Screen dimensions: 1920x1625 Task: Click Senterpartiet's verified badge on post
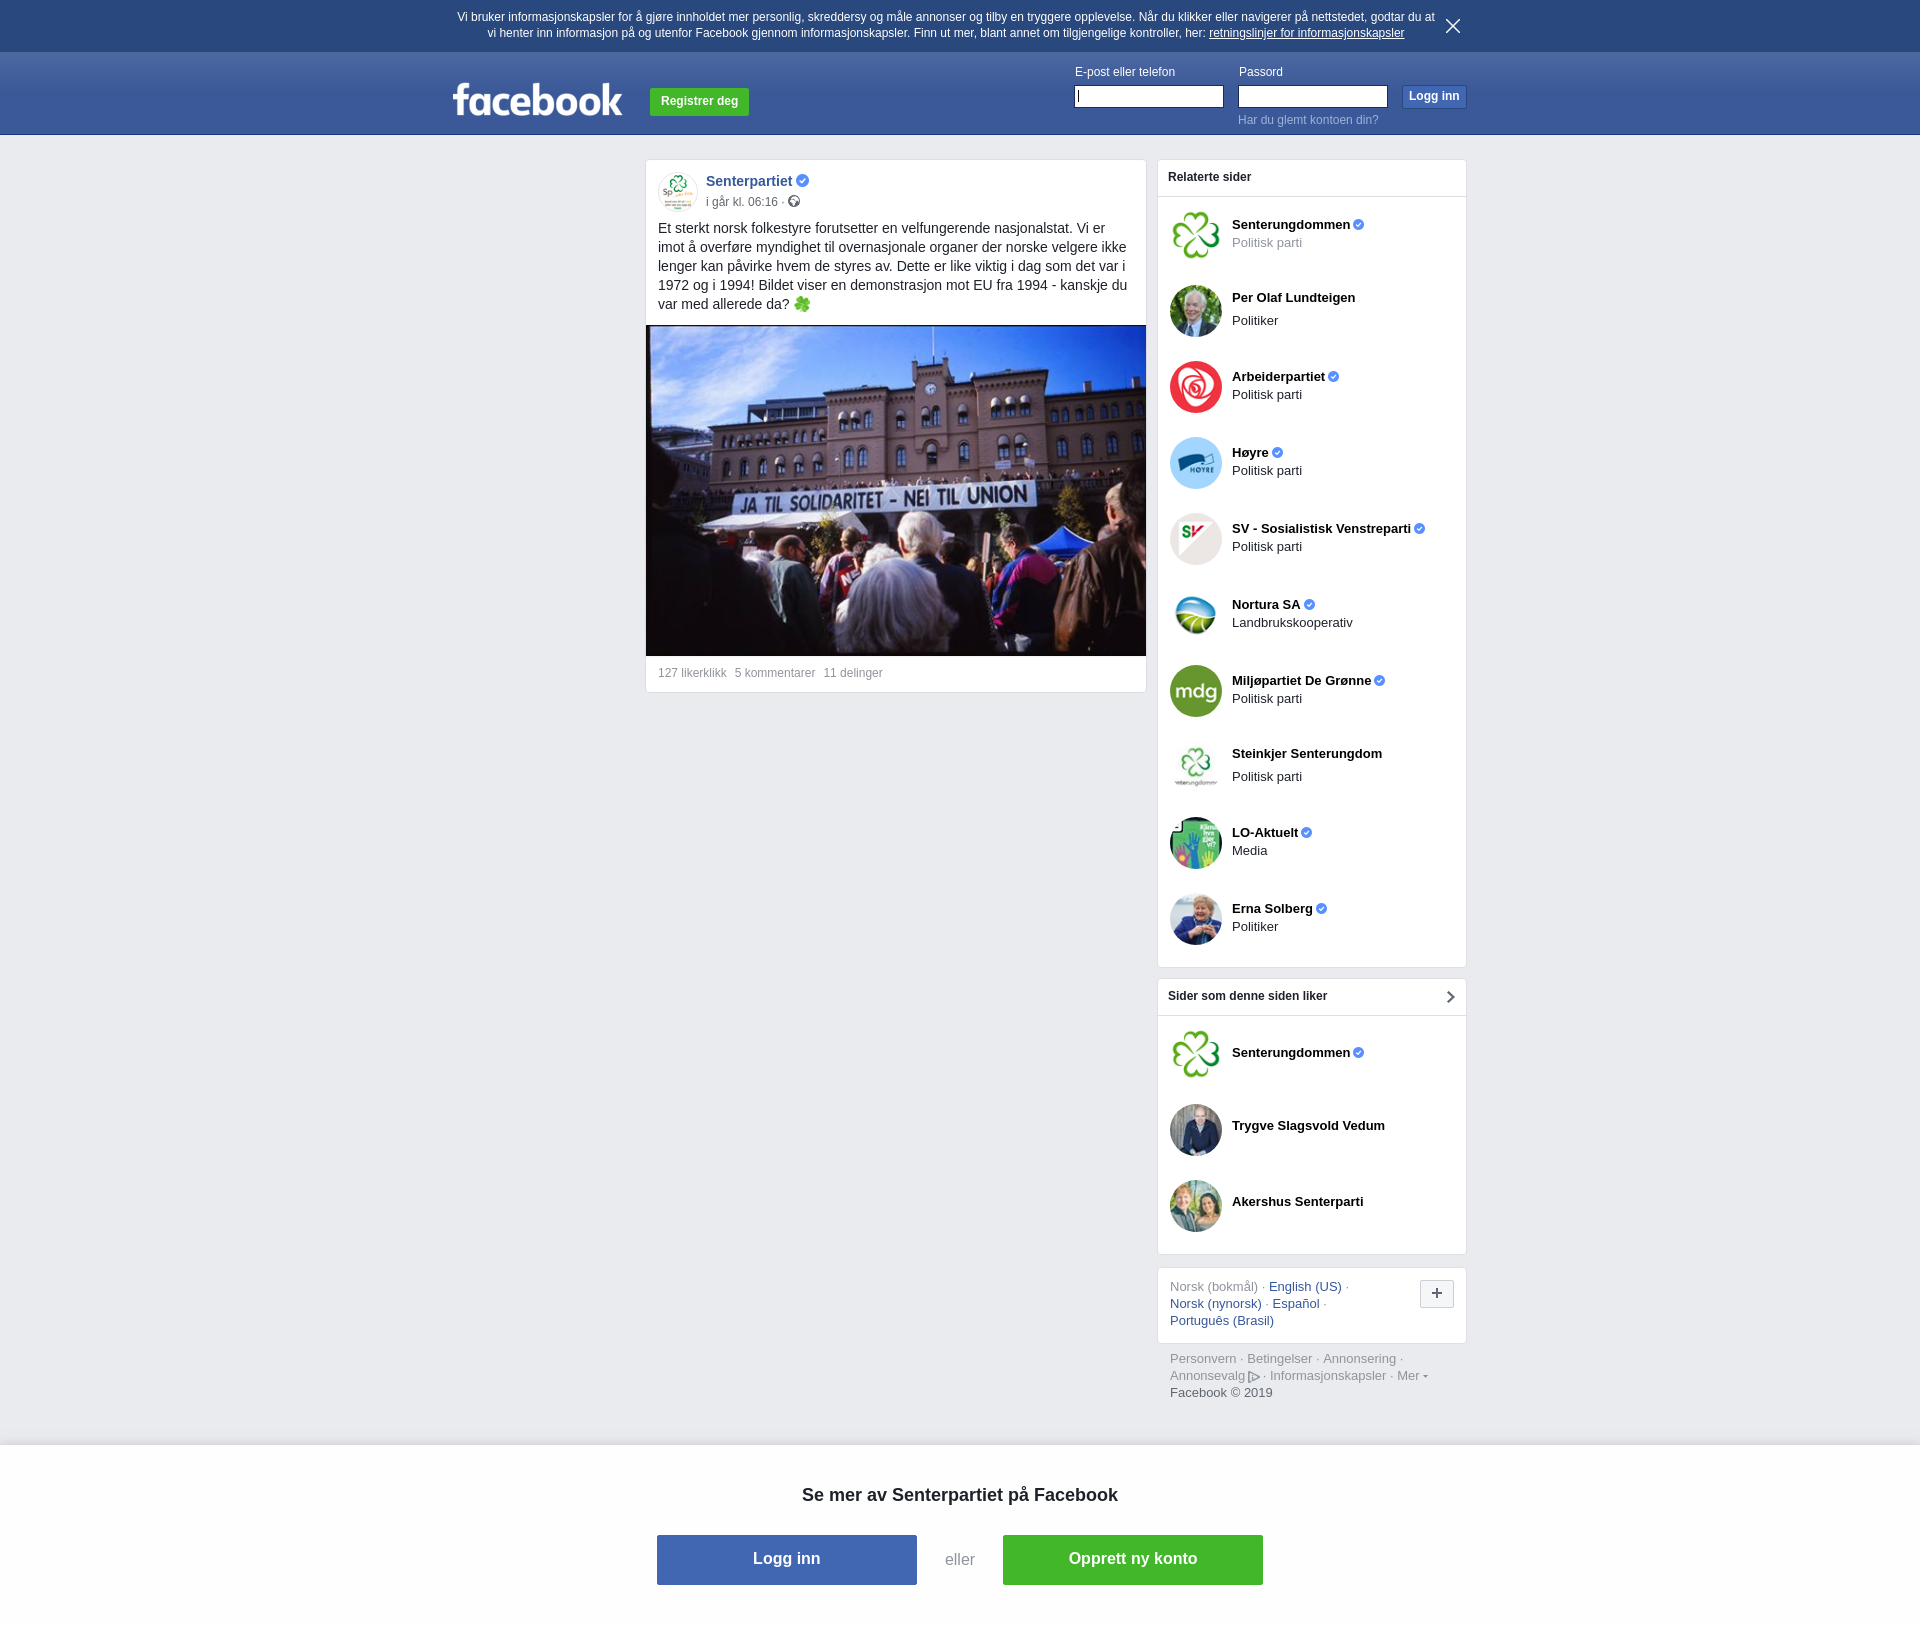[x=802, y=181]
